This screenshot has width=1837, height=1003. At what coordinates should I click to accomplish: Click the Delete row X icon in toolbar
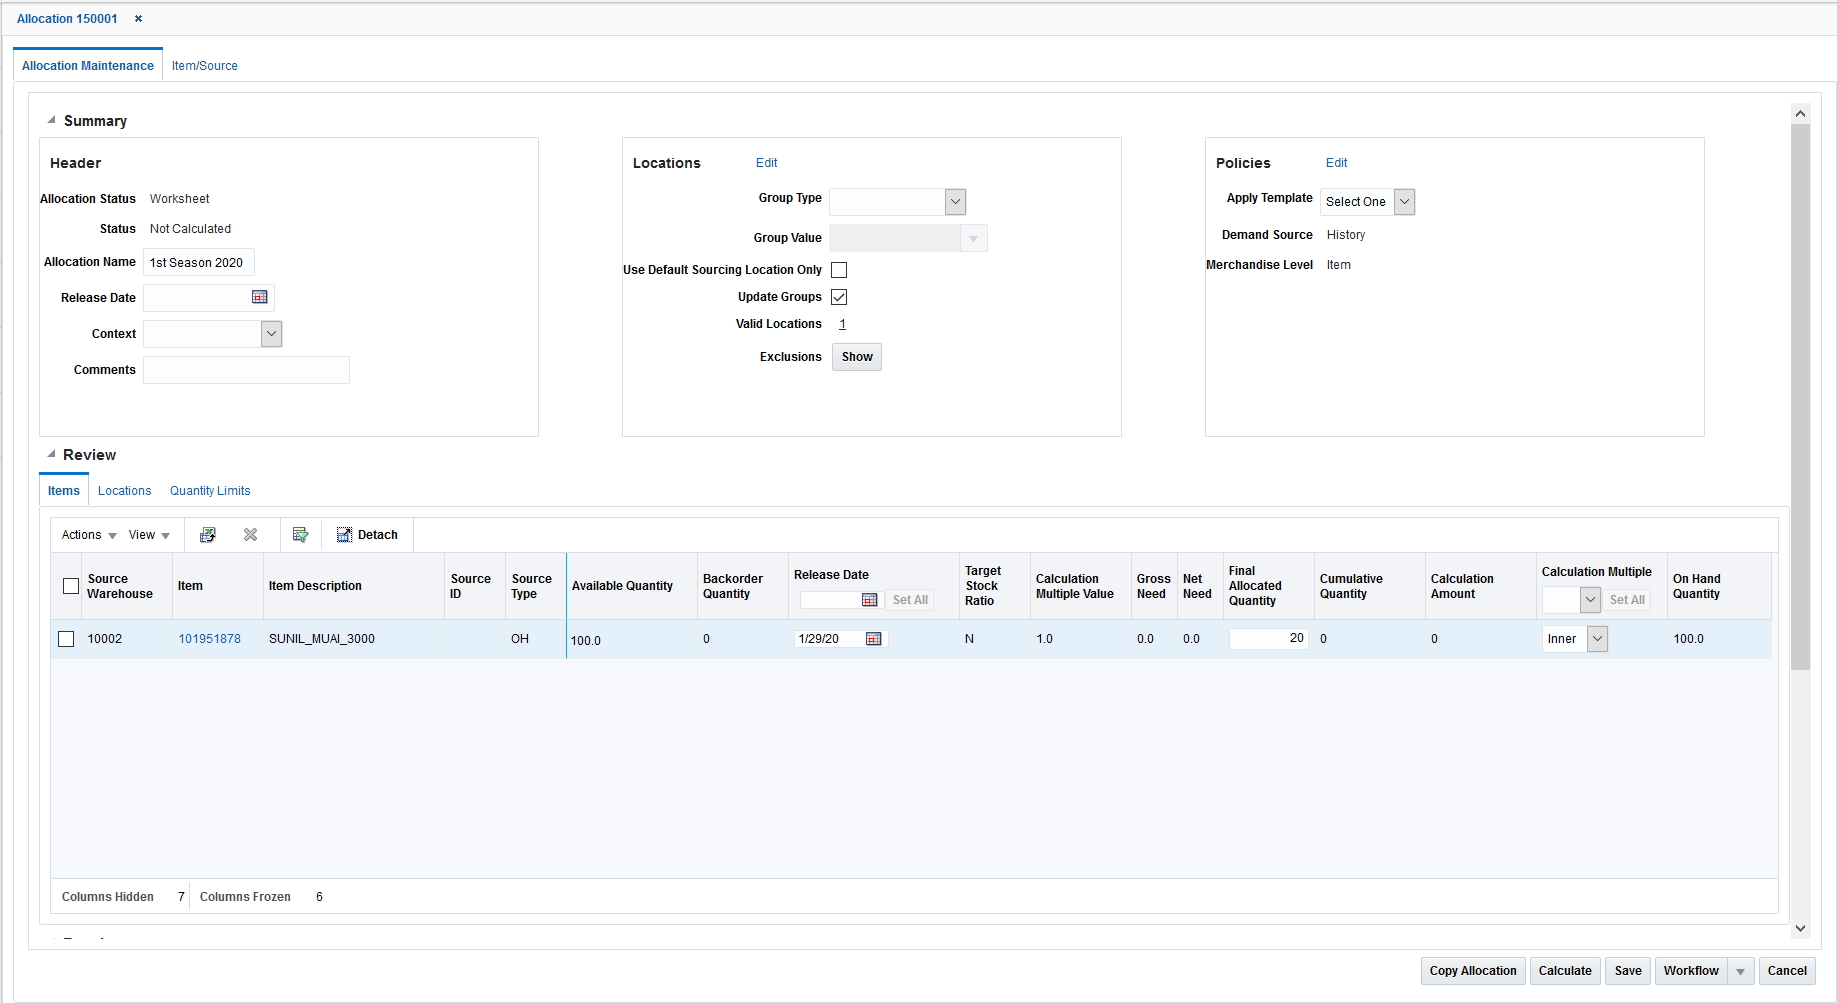250,534
